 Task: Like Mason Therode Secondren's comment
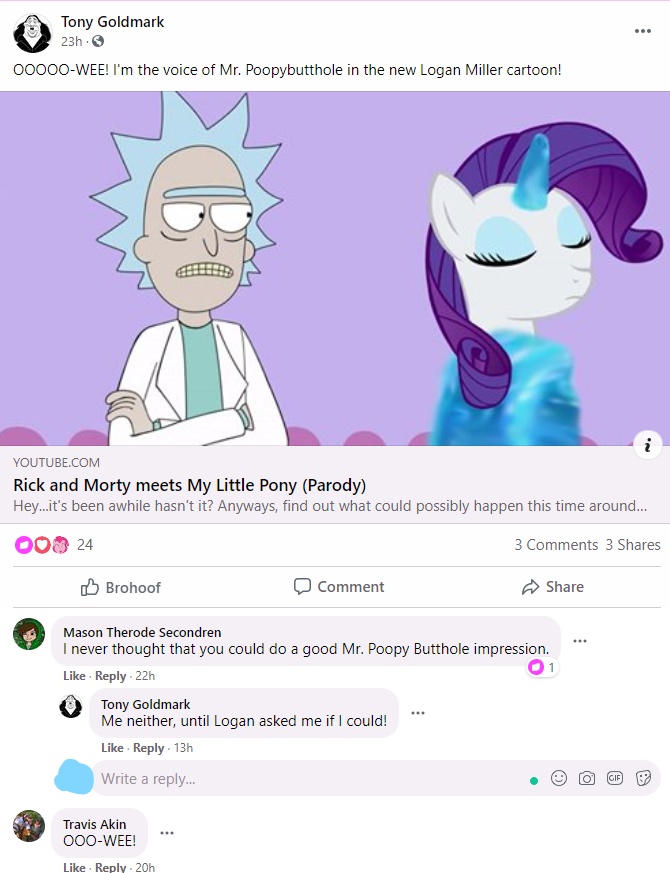point(74,676)
